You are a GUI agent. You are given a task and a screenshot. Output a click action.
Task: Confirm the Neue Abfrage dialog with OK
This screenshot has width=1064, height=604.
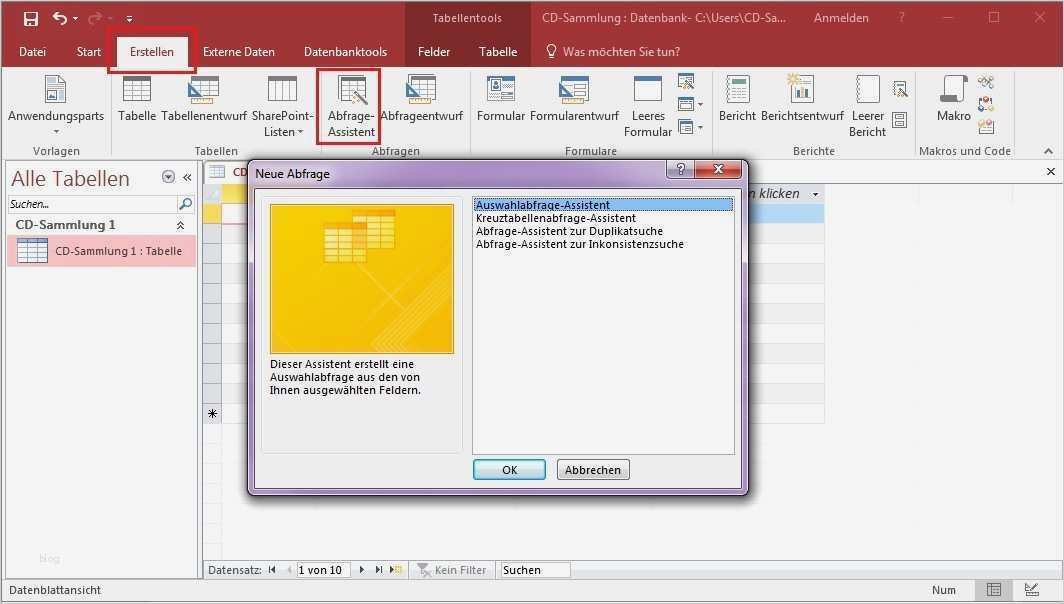pyautogui.click(x=509, y=469)
